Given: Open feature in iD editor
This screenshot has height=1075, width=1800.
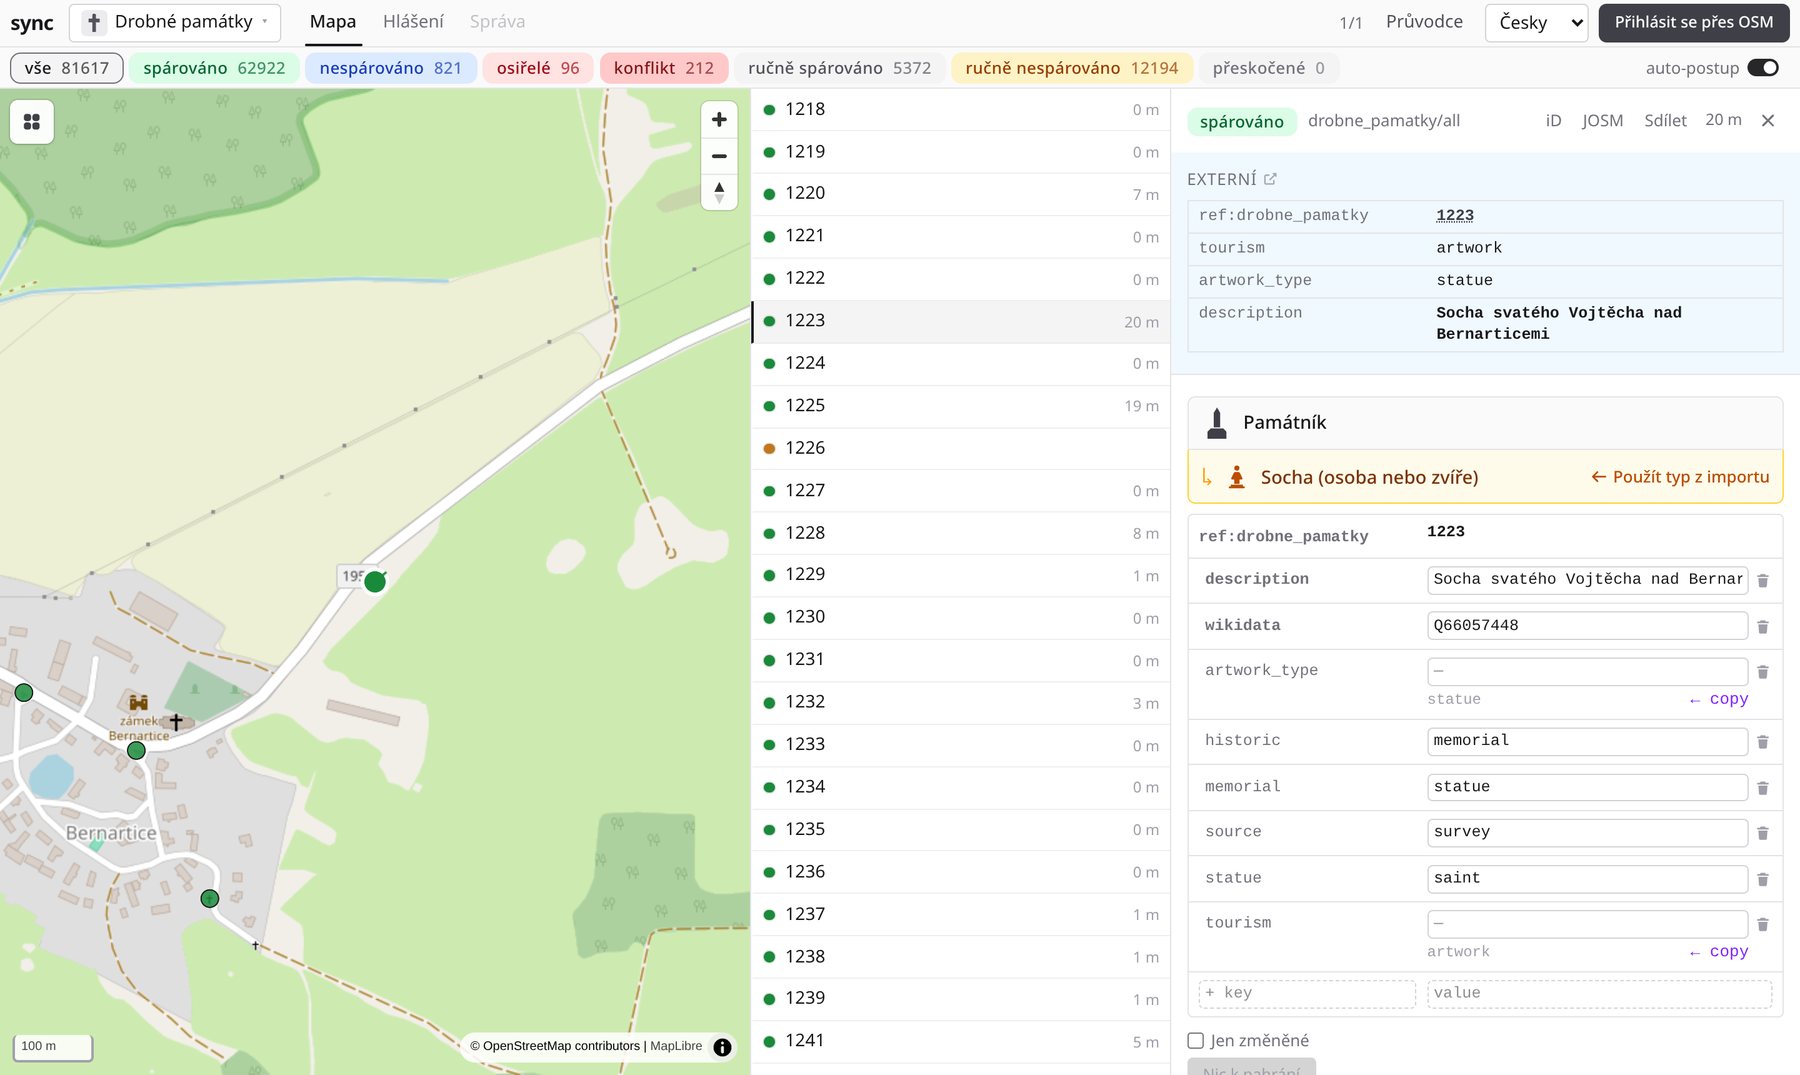Looking at the screenshot, I should (x=1553, y=121).
